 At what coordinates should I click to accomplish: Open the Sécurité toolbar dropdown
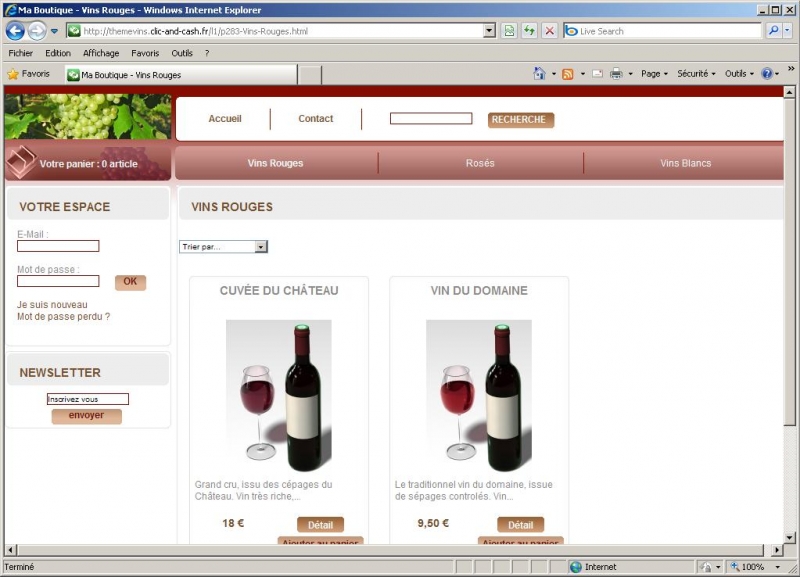pyautogui.click(x=696, y=74)
